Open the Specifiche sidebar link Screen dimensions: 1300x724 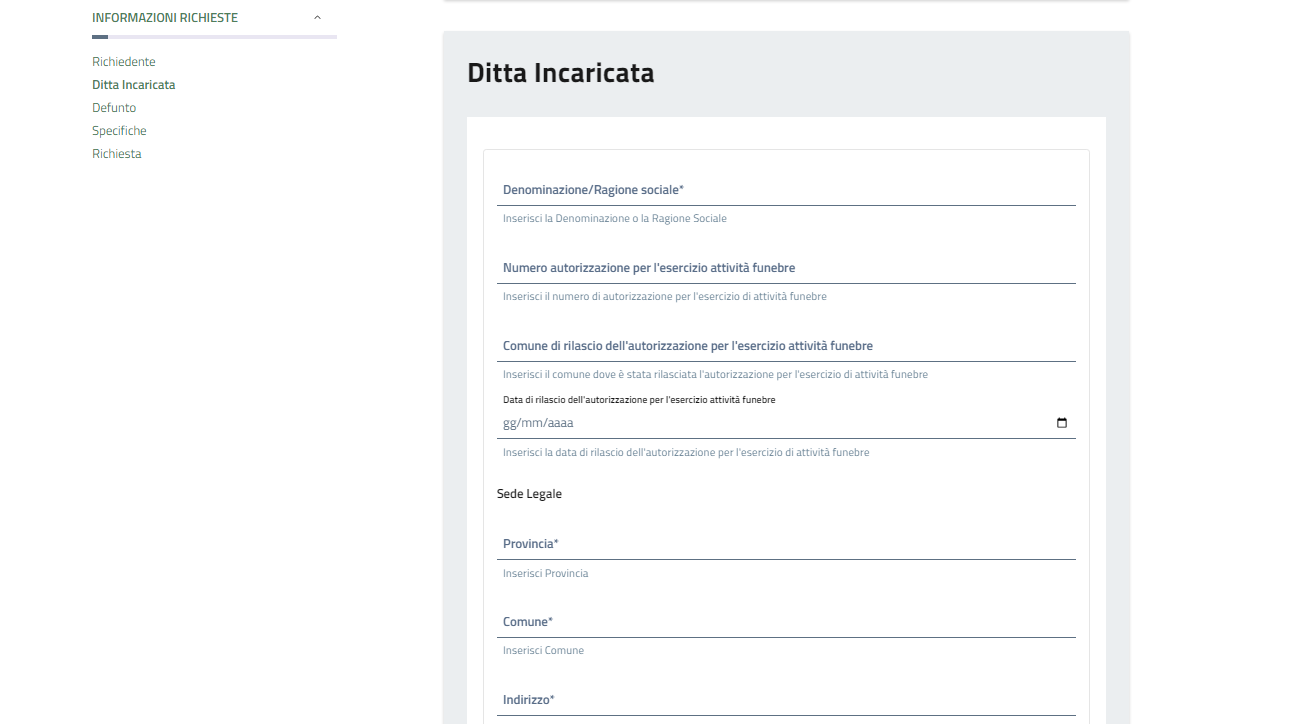119,131
